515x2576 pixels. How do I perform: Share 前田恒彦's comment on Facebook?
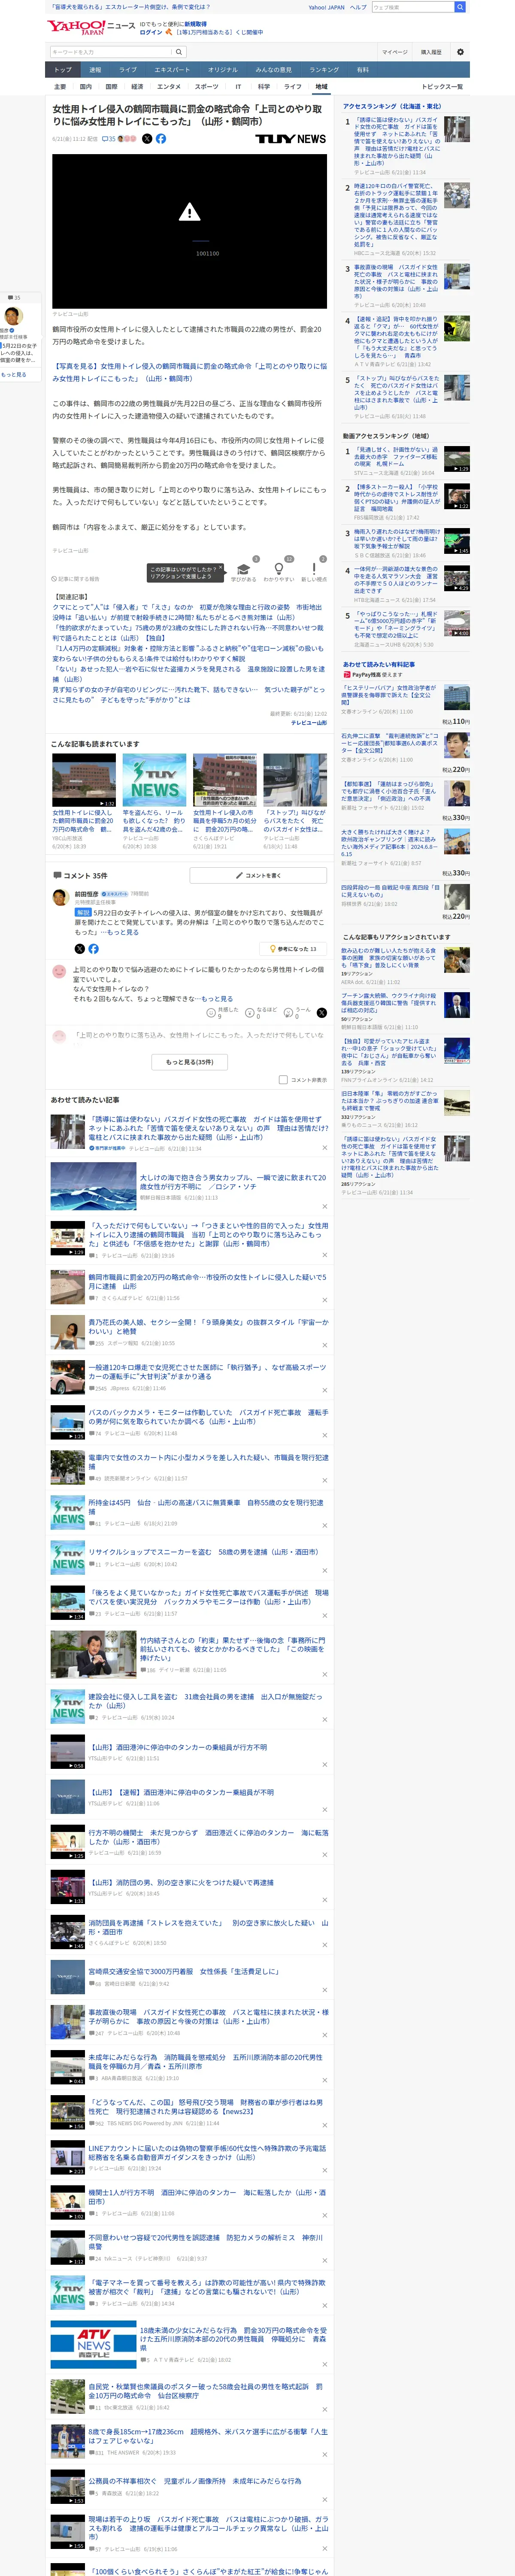(x=93, y=948)
